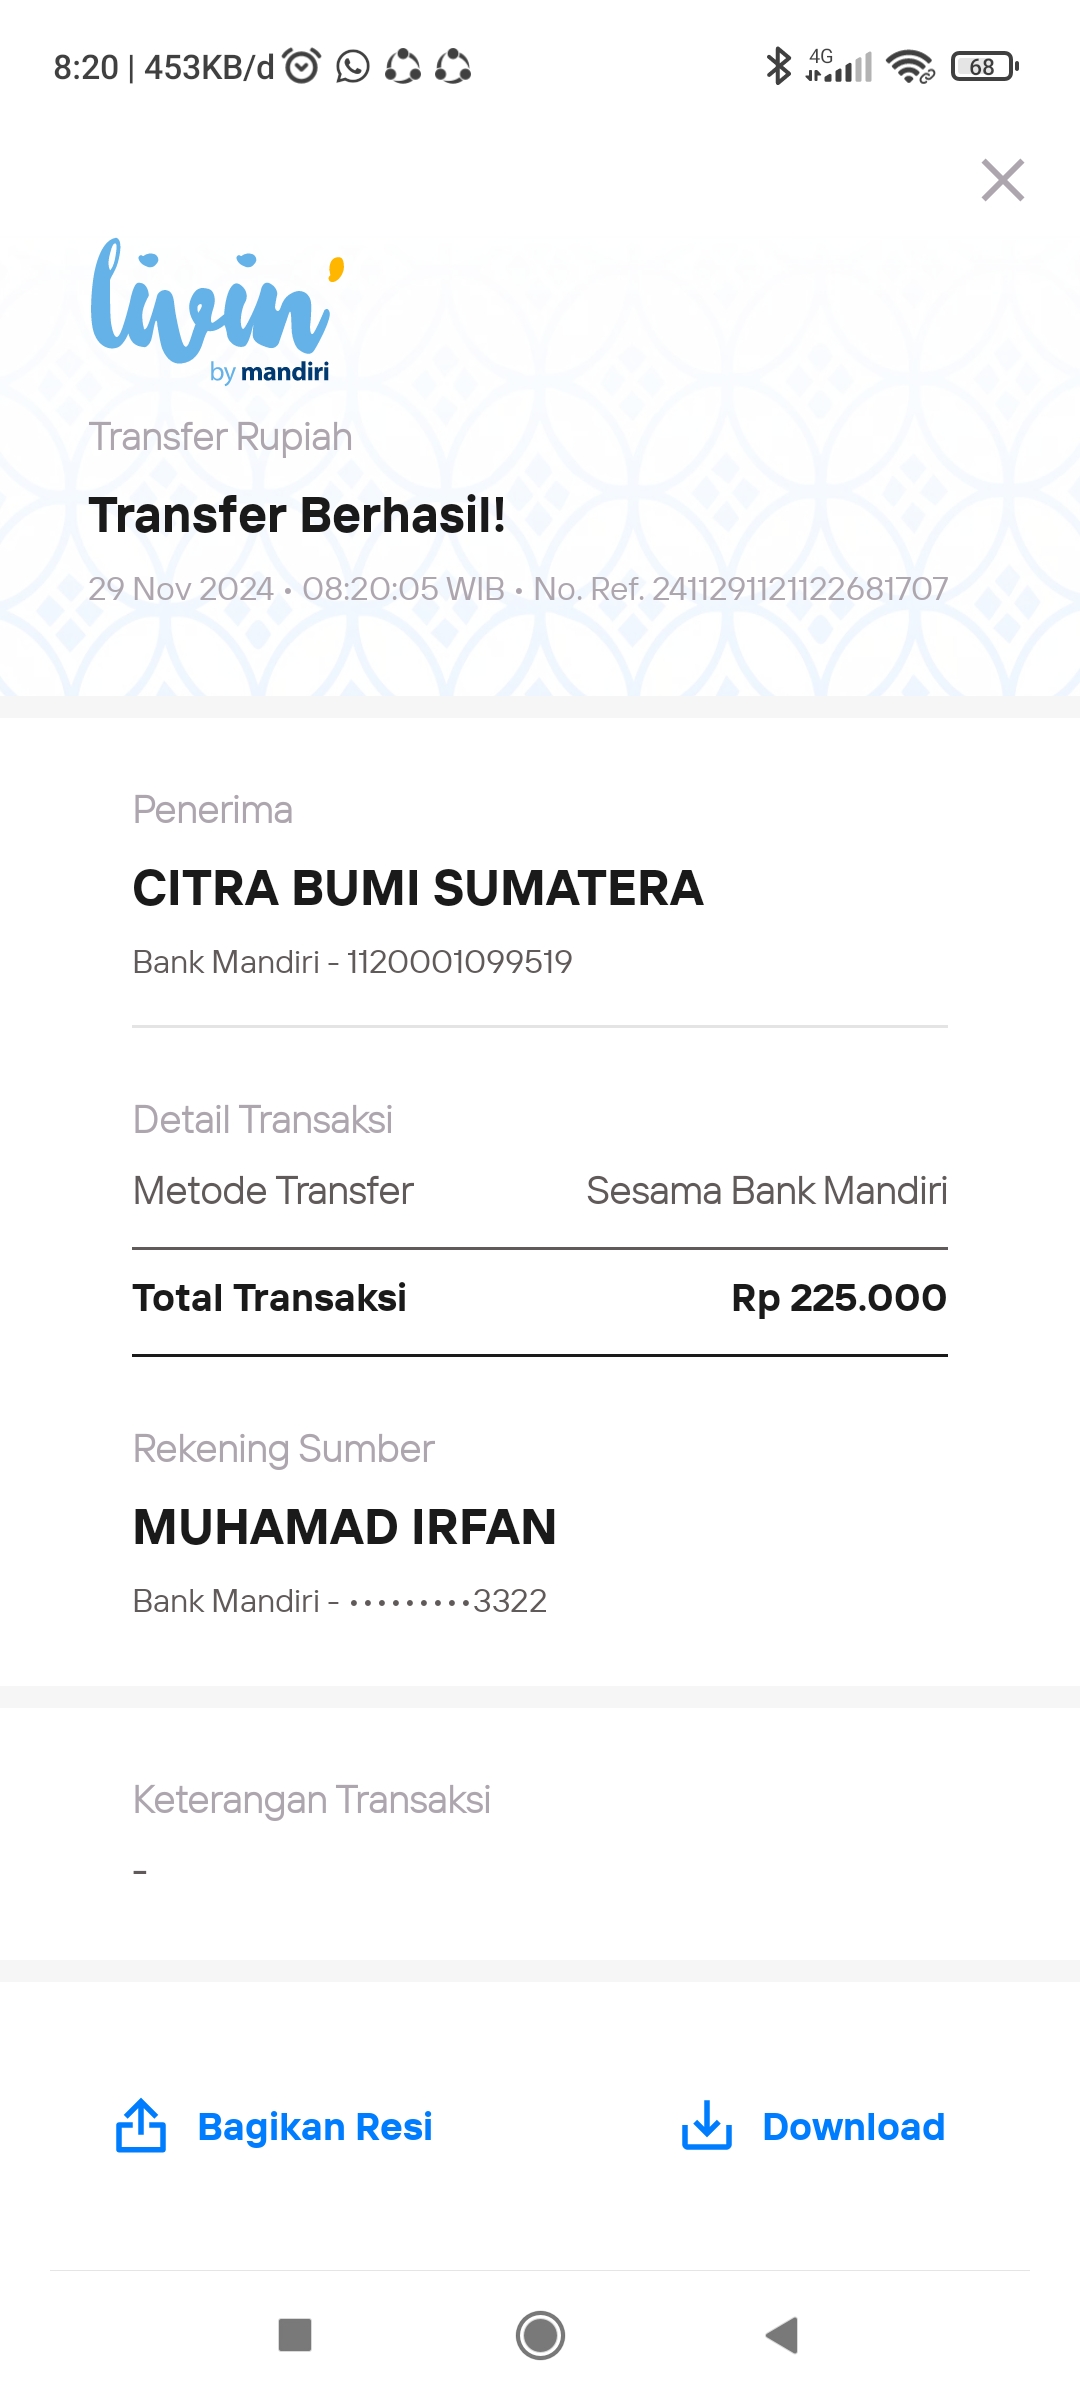
Task: Tap the Sesama Bank Mandiri method value
Action: click(767, 1191)
